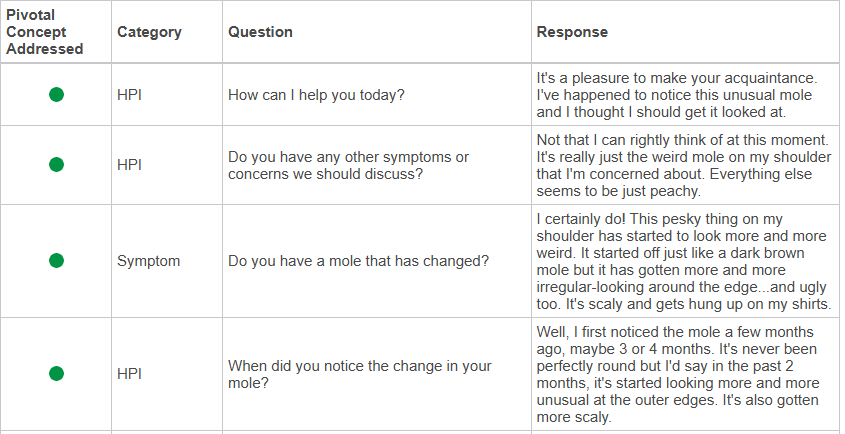This screenshot has height=434, width=845.
Task: Click the response beginning 'Well, I first noticed'
Action: coord(678,374)
